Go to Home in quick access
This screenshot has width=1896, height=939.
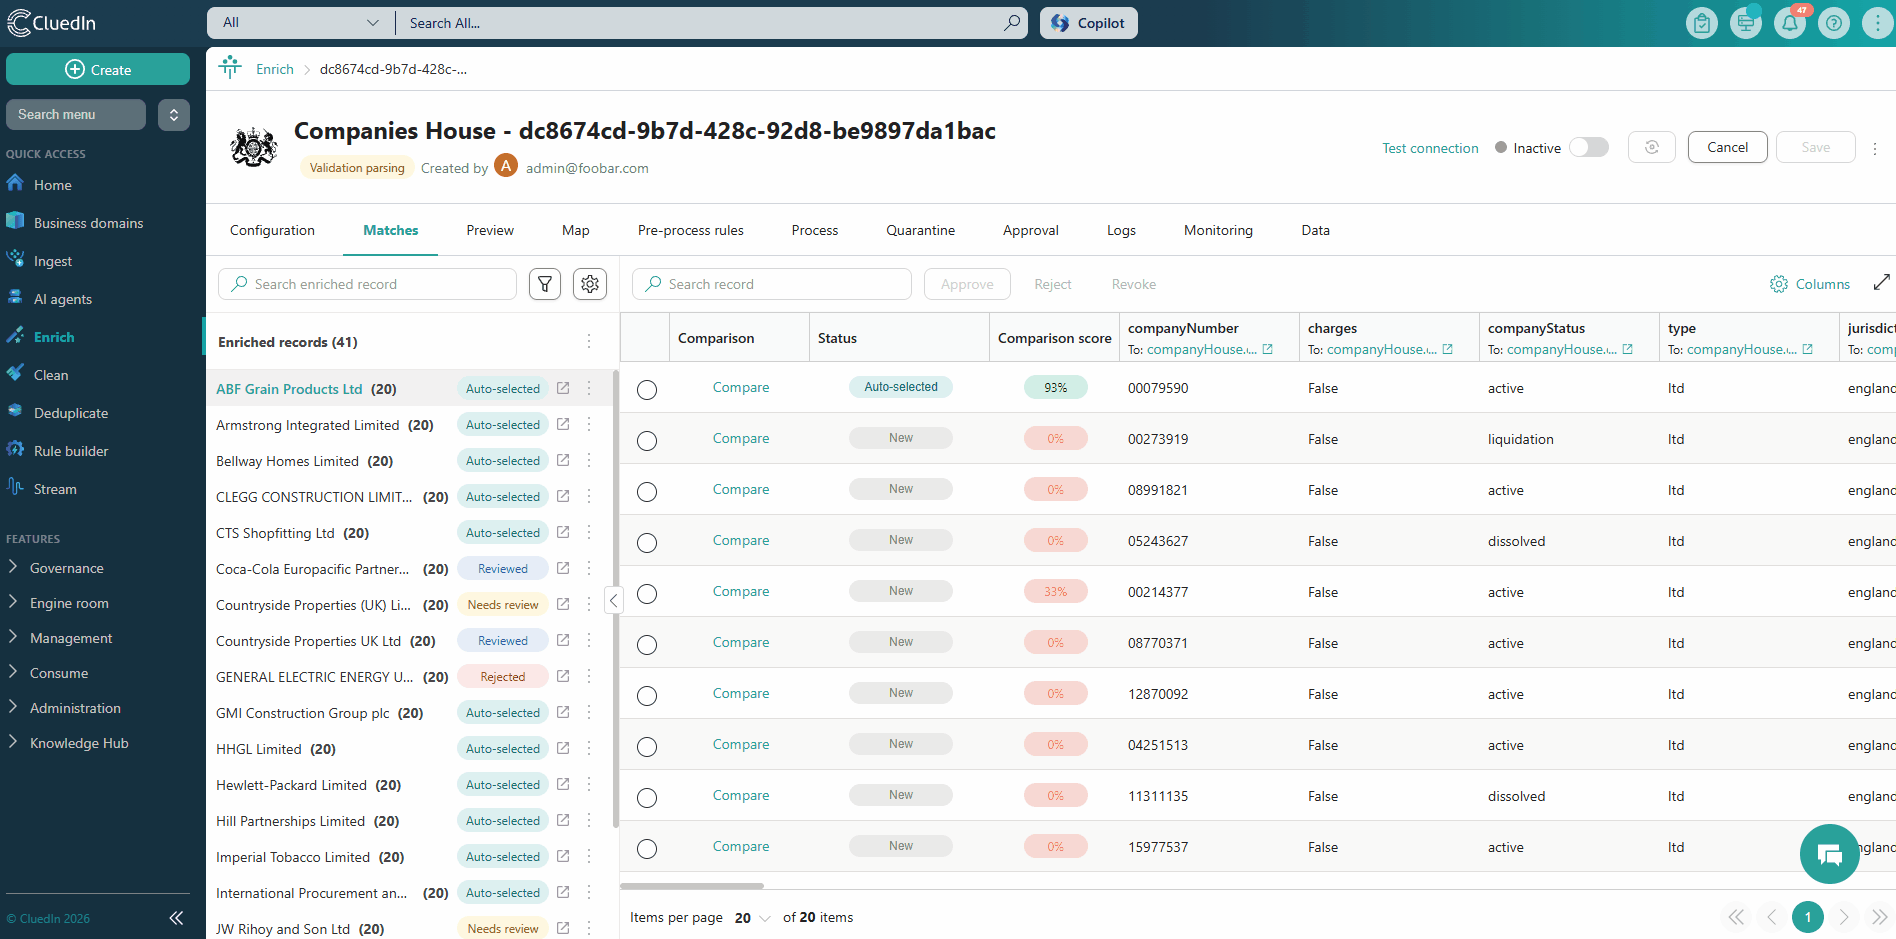pyautogui.click(x=52, y=185)
